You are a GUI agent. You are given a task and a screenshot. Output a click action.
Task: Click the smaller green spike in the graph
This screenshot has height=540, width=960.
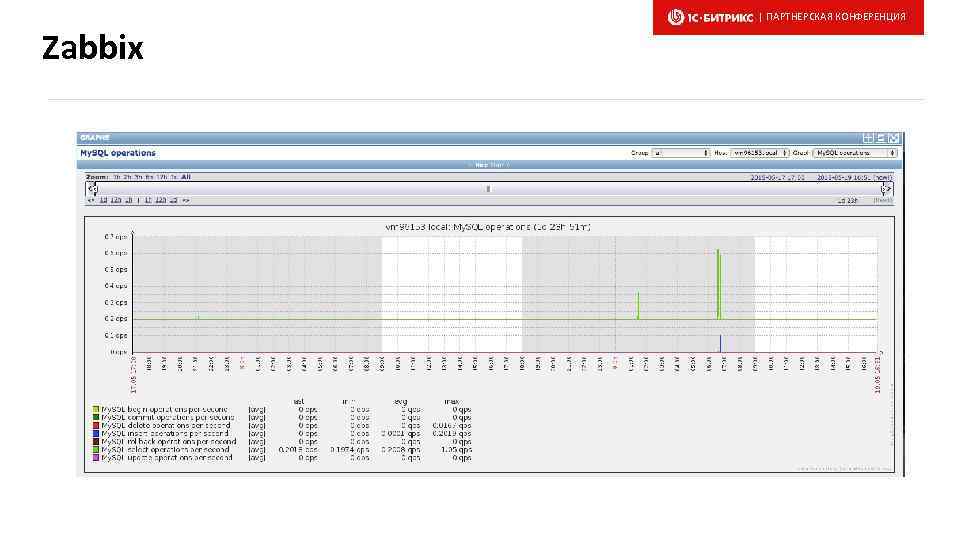(638, 306)
